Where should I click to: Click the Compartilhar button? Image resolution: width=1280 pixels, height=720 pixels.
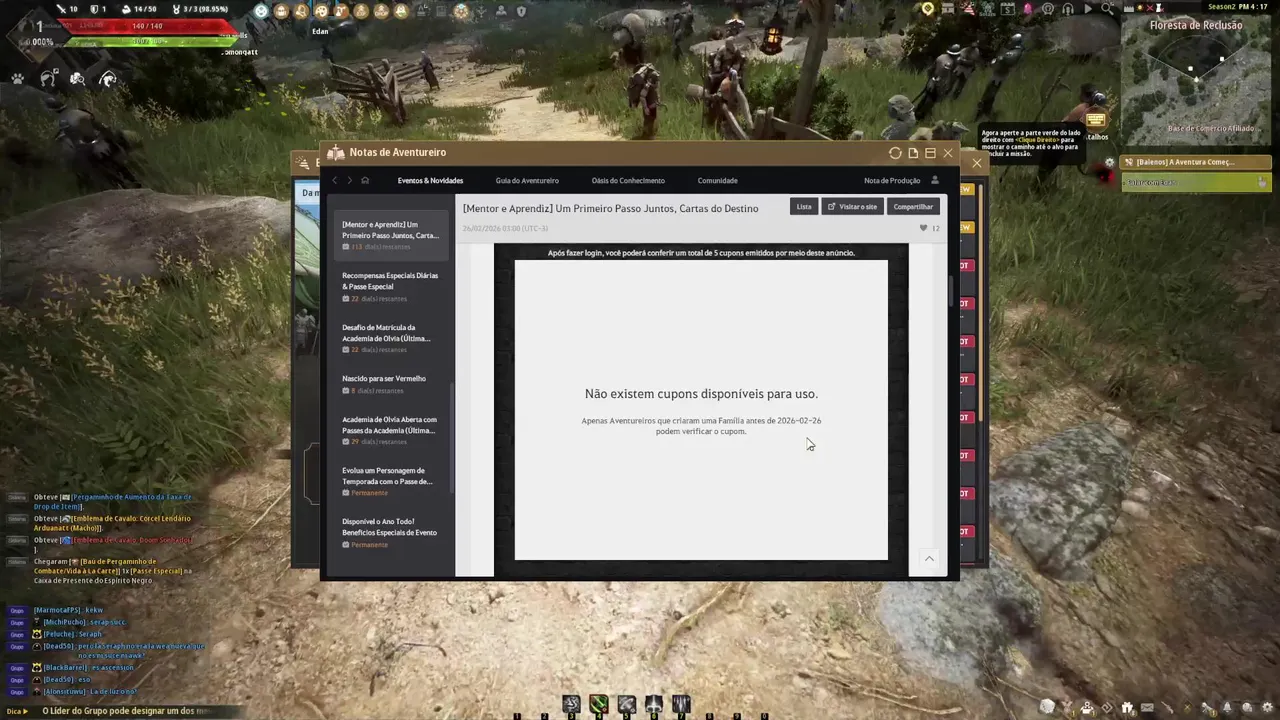(x=913, y=206)
